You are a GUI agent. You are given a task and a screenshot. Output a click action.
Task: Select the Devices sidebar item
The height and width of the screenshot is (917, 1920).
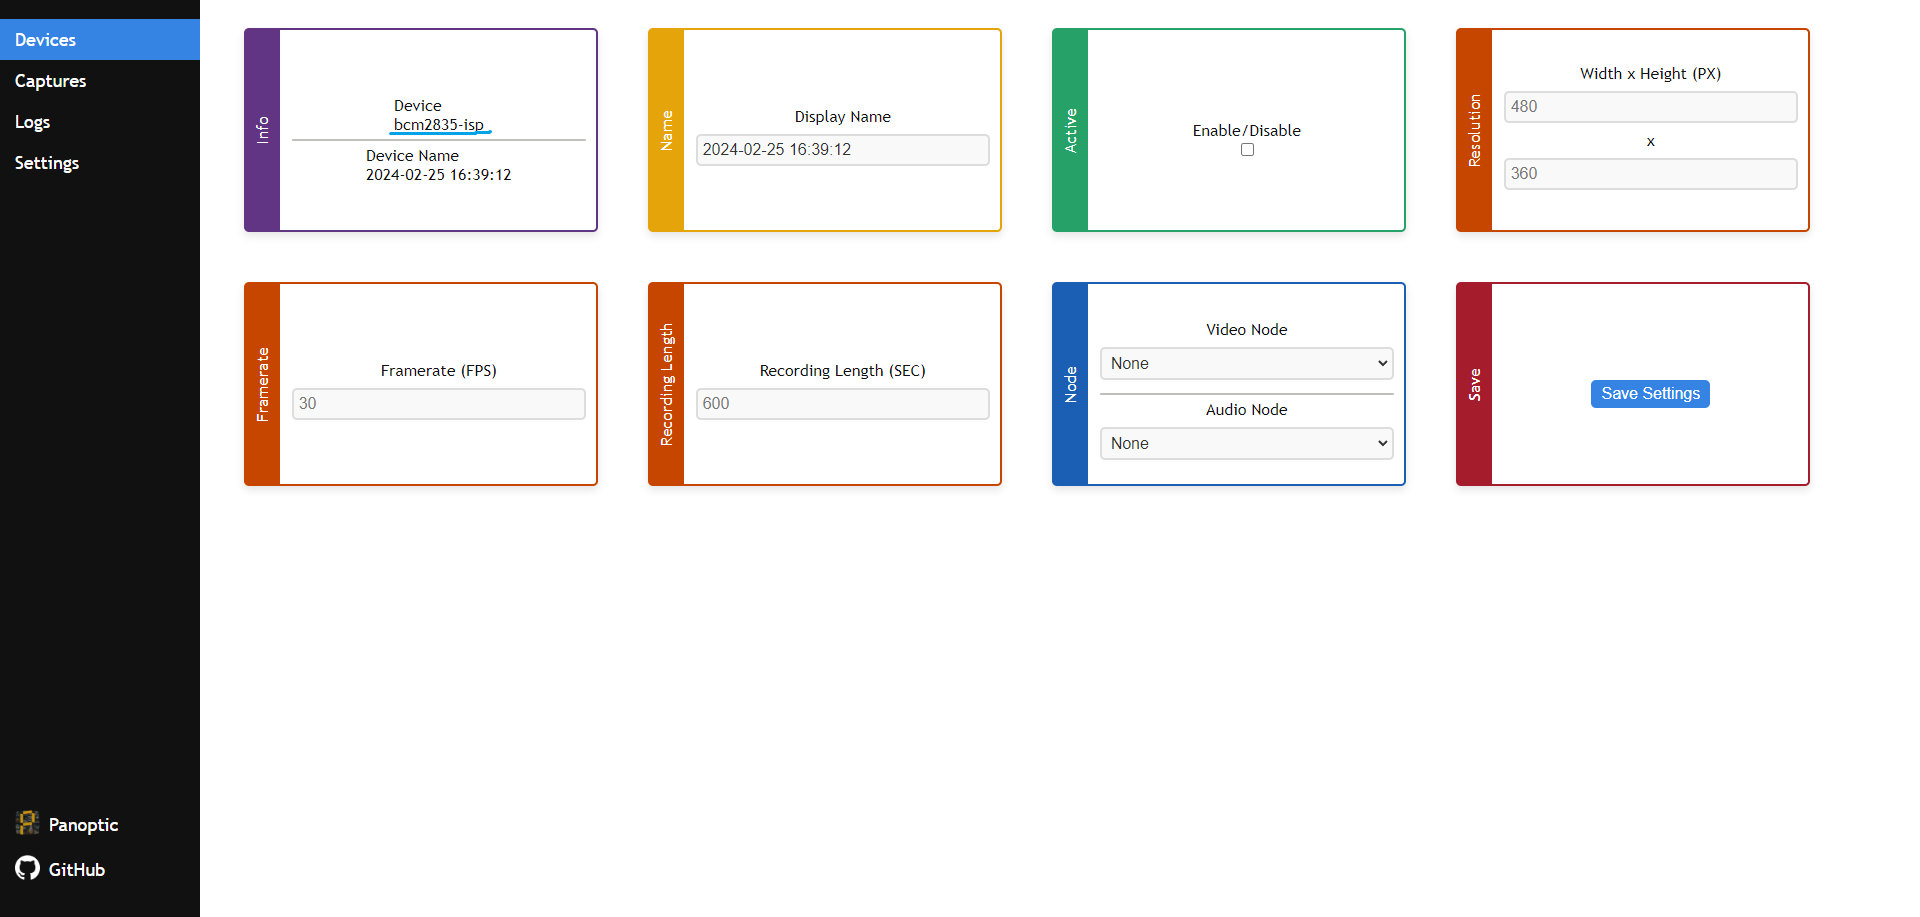(x=100, y=40)
